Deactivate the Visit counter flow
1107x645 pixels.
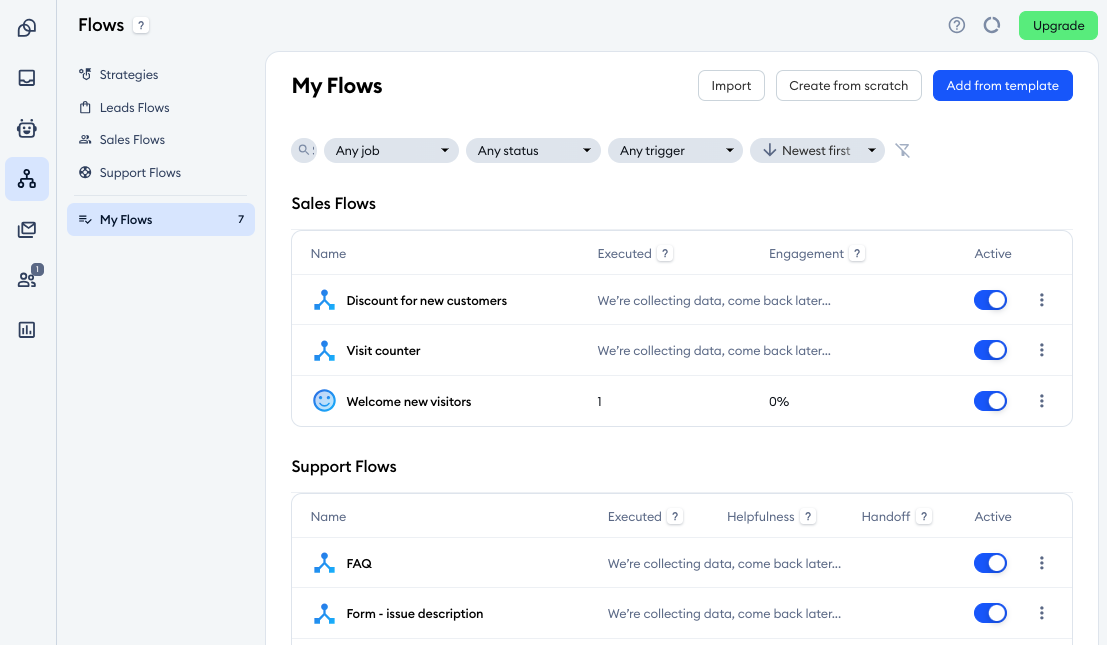click(990, 350)
